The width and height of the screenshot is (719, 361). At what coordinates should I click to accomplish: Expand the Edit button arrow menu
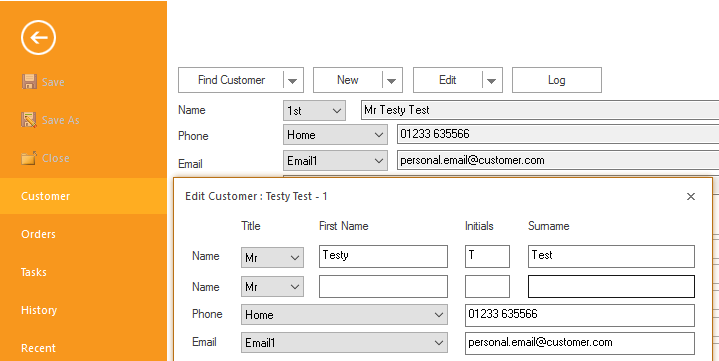coord(492,81)
